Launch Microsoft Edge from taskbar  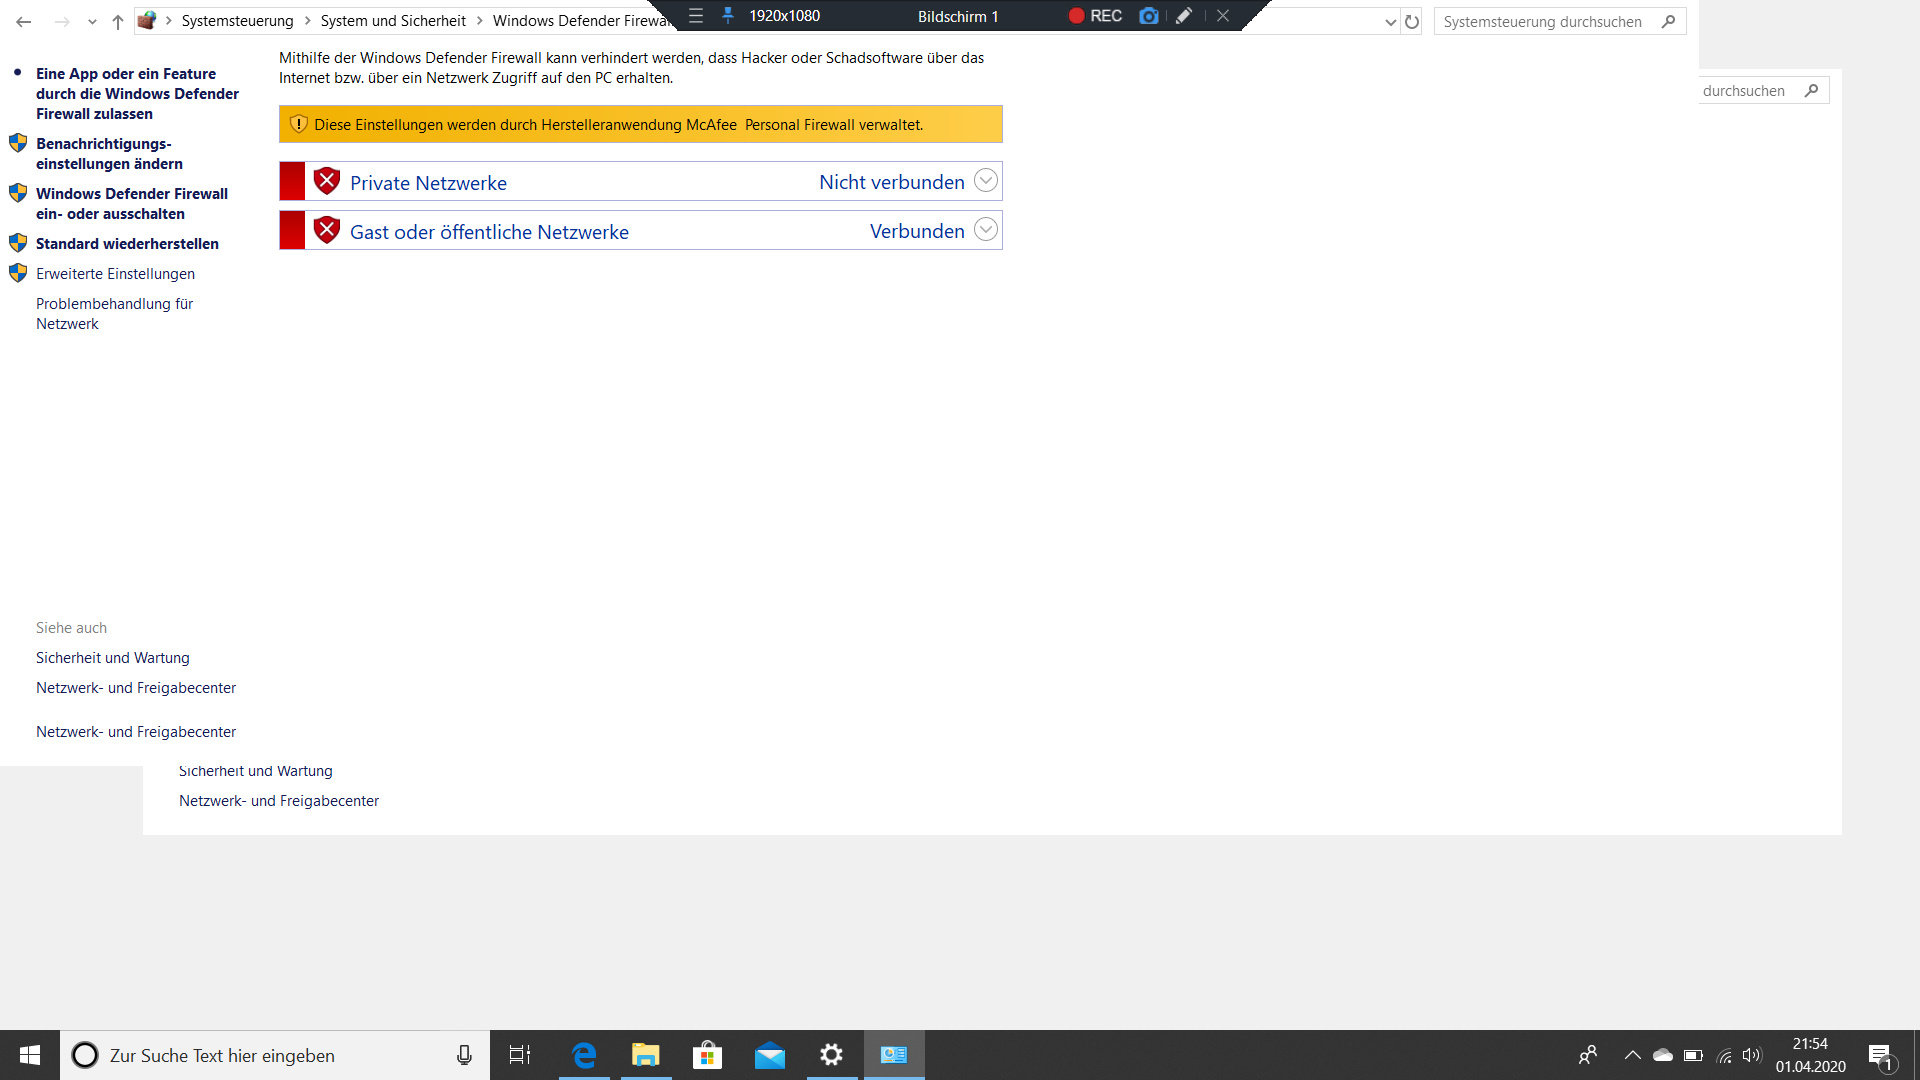point(584,1055)
